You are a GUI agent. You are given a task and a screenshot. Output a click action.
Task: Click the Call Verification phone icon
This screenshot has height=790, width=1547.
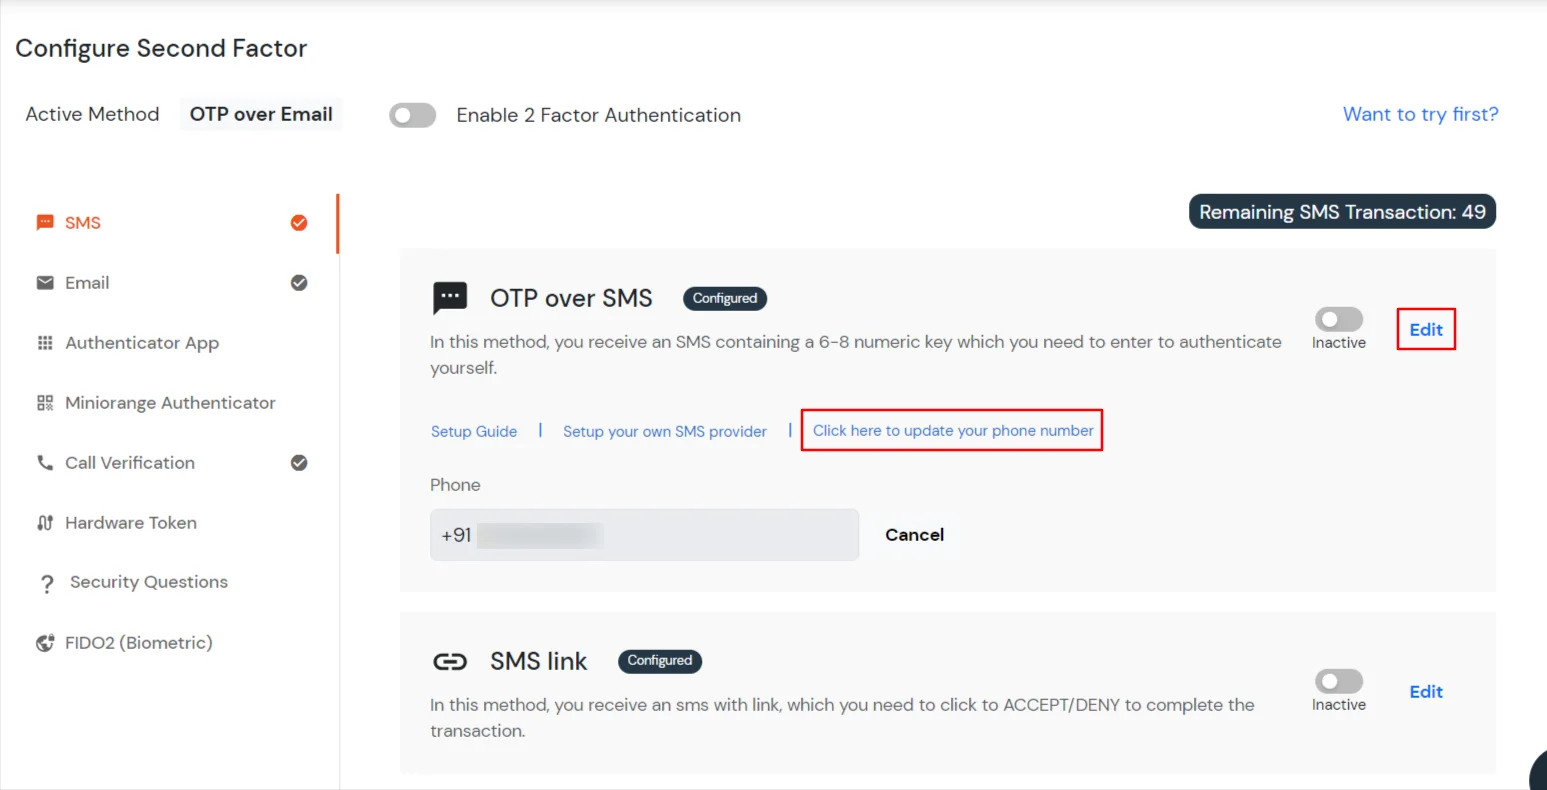pyautogui.click(x=45, y=462)
